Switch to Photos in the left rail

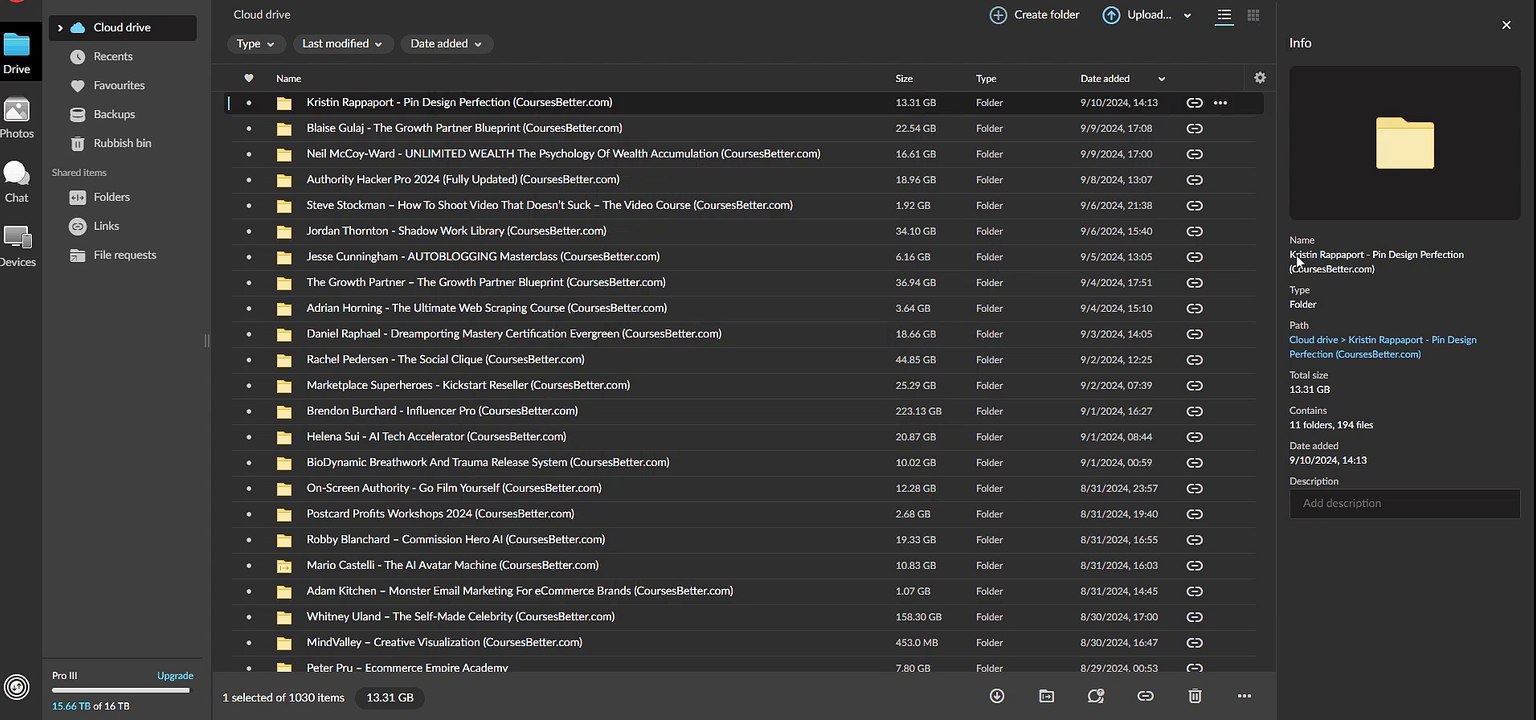[x=17, y=118]
